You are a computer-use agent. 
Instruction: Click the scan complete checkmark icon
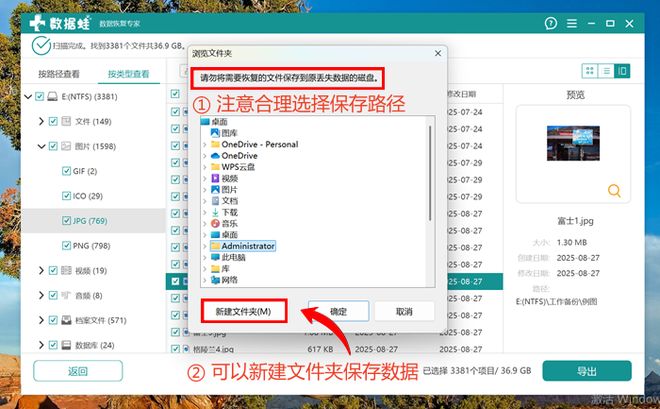pyautogui.click(x=41, y=46)
